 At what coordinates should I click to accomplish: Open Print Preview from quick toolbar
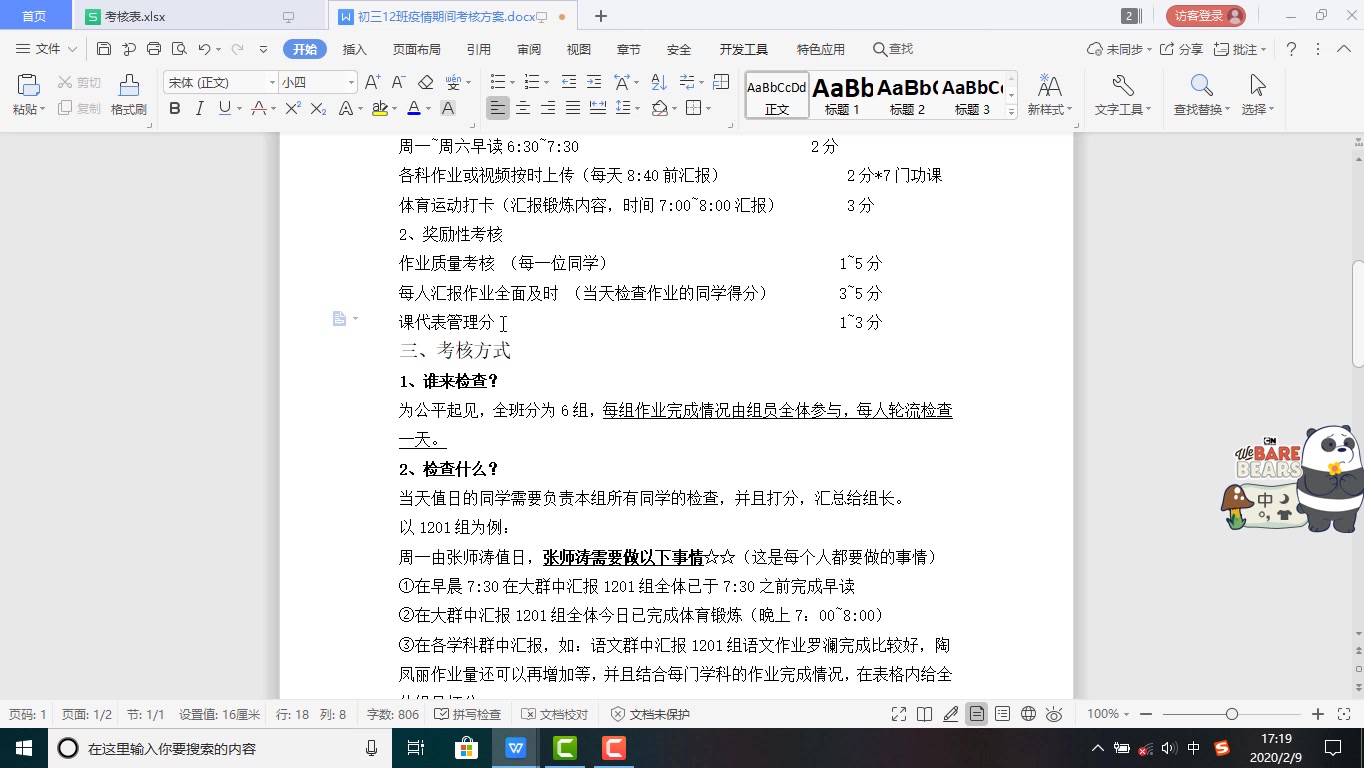click(x=179, y=49)
